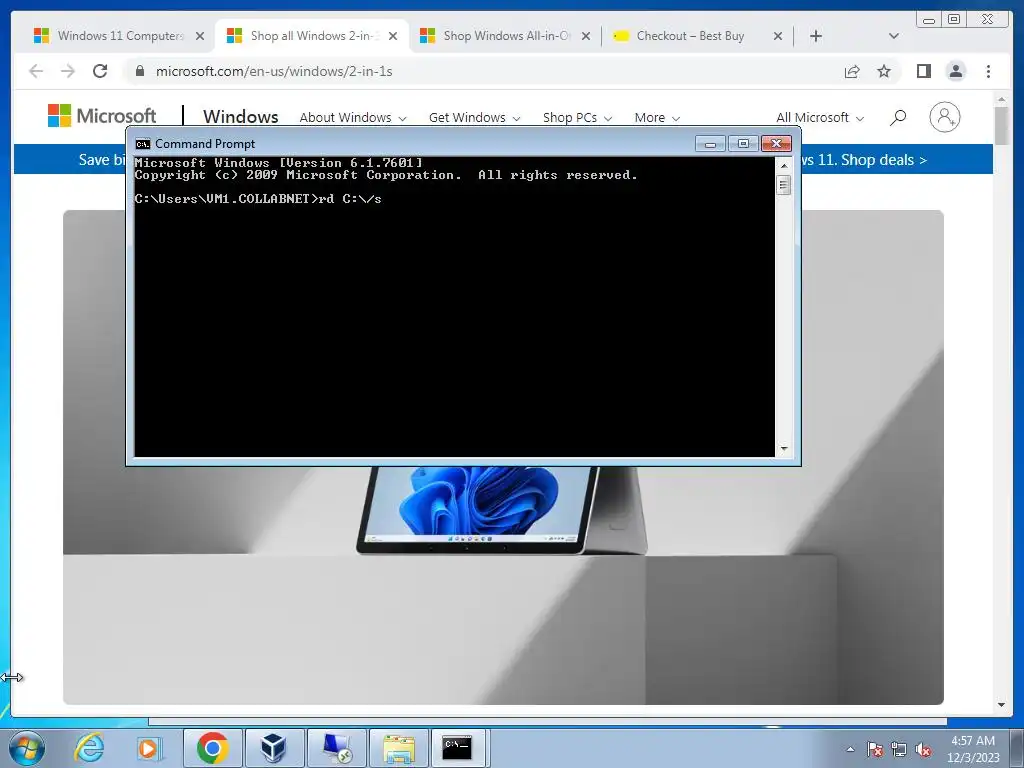1024x768 pixels.
Task: Open VirtualBox from the taskbar
Action: (x=274, y=748)
